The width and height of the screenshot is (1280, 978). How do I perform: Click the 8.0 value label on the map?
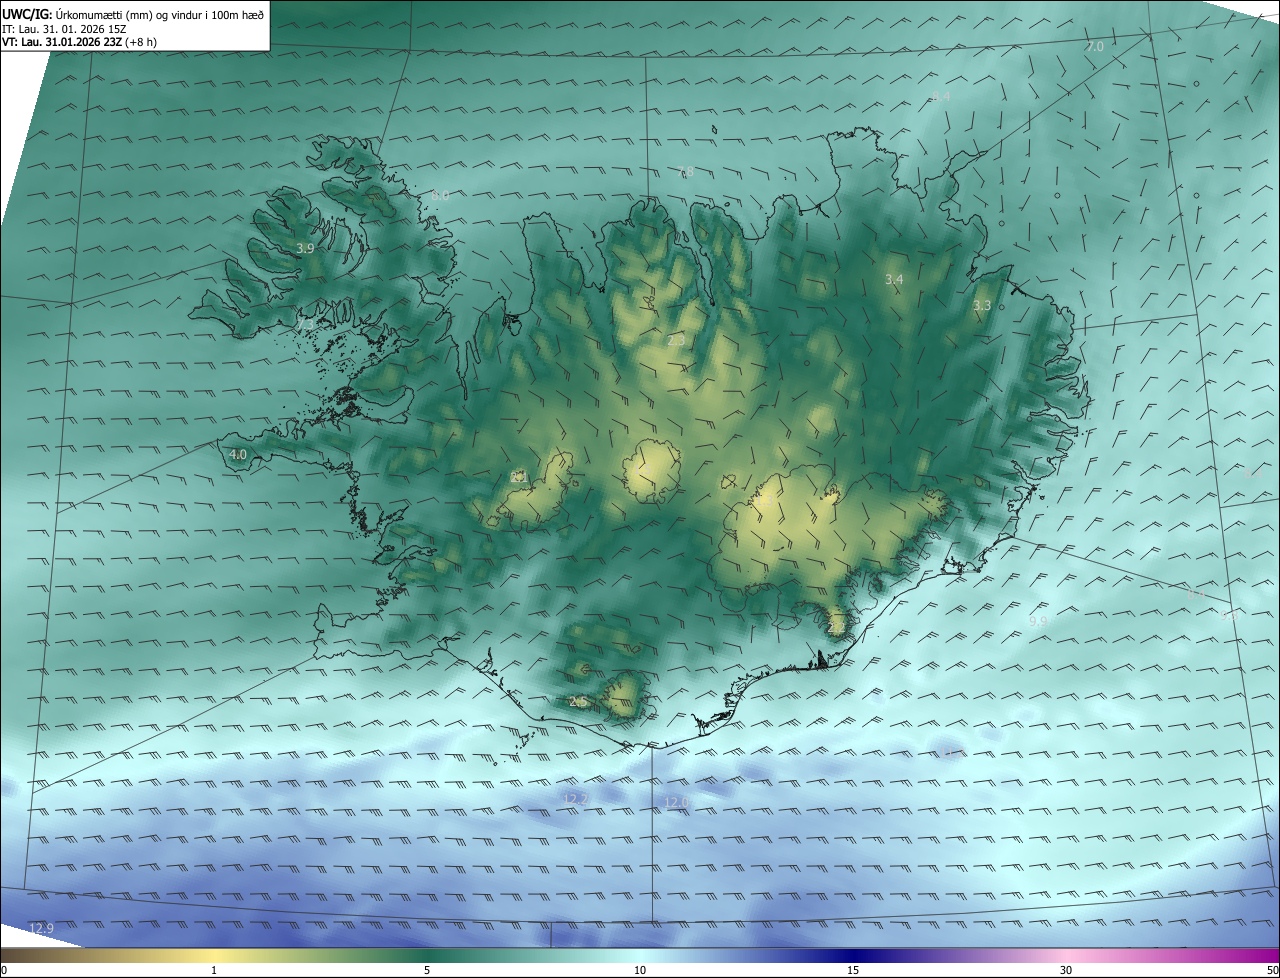tap(440, 195)
